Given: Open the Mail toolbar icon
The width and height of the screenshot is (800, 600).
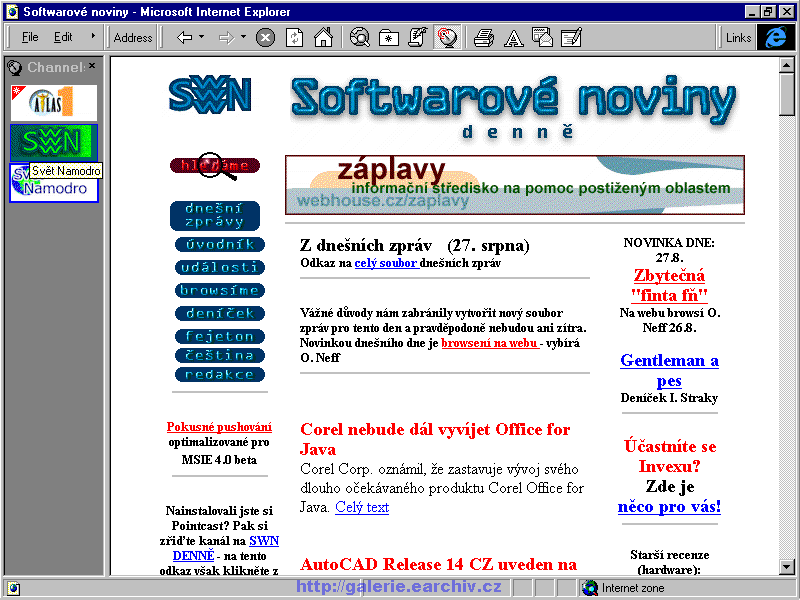Looking at the screenshot, I should click(542, 38).
